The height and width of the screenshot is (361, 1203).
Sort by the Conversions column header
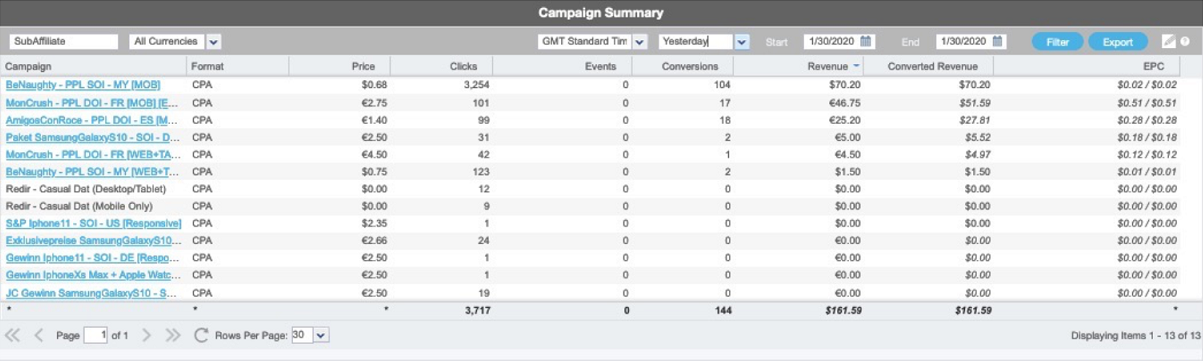coord(690,67)
